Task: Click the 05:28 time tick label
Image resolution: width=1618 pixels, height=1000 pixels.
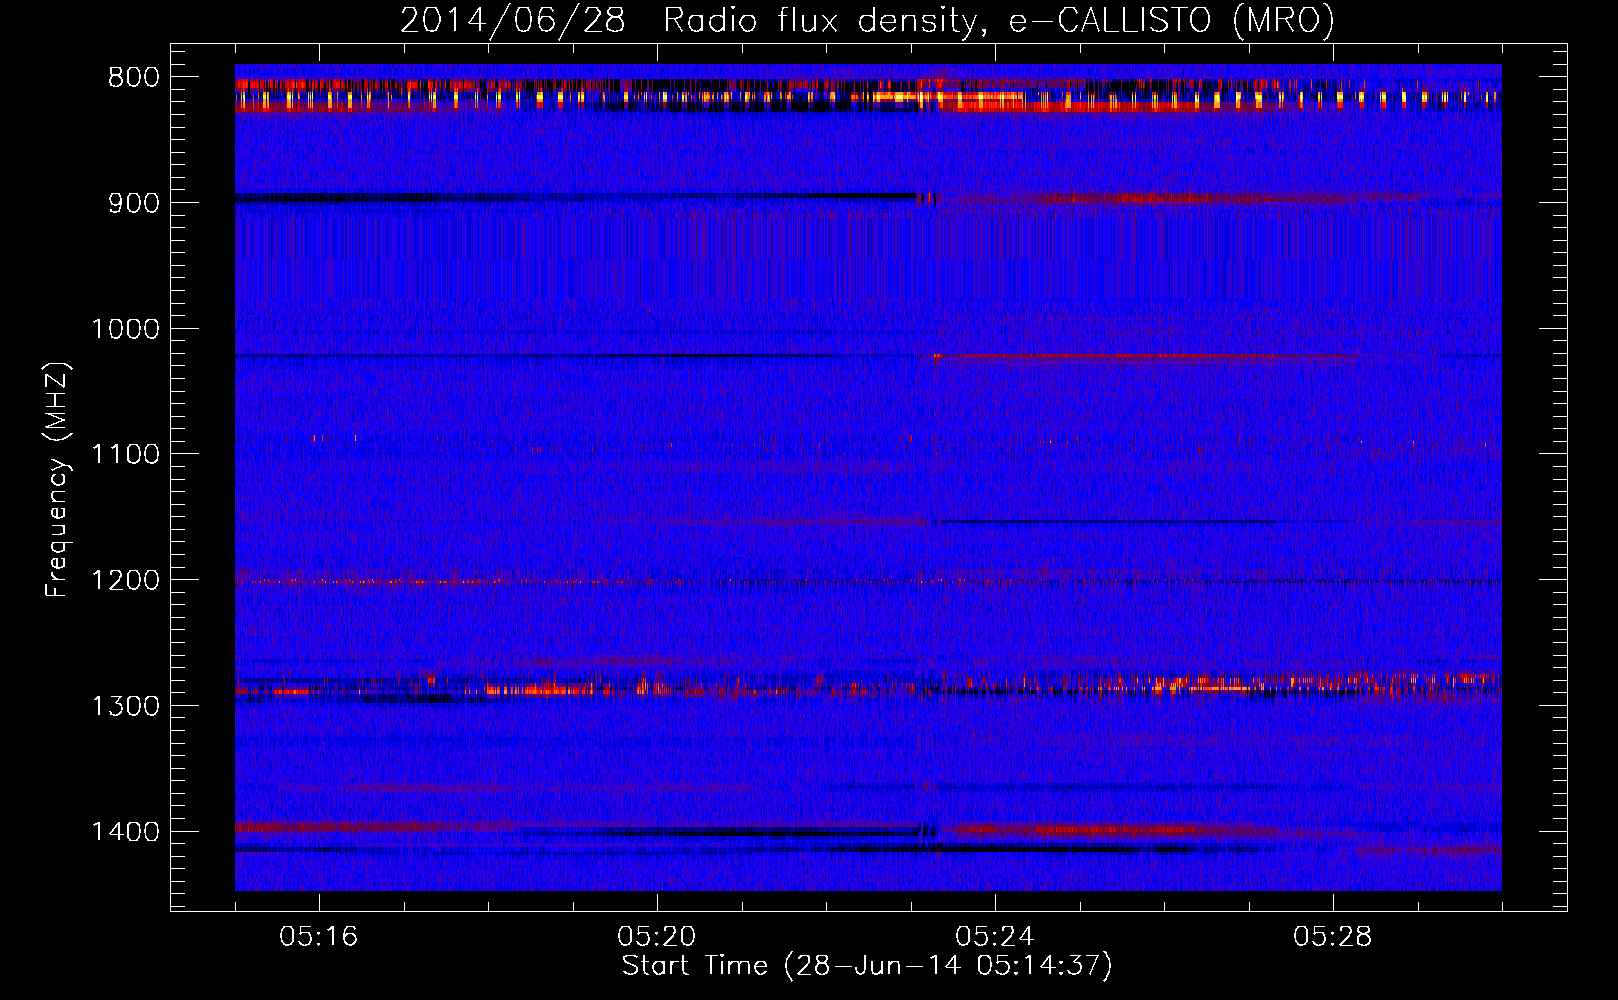Action: pyautogui.click(x=1333, y=937)
